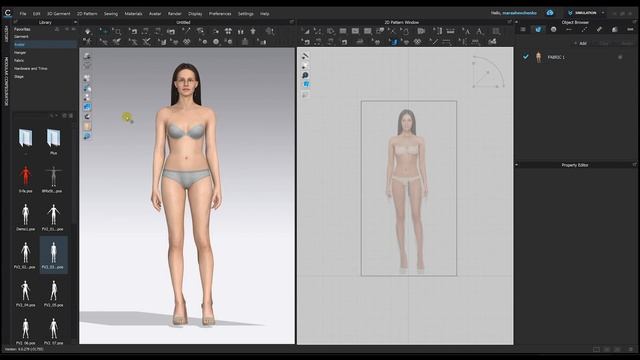Open the Display menu
The width and height of the screenshot is (640, 360).
point(195,13)
